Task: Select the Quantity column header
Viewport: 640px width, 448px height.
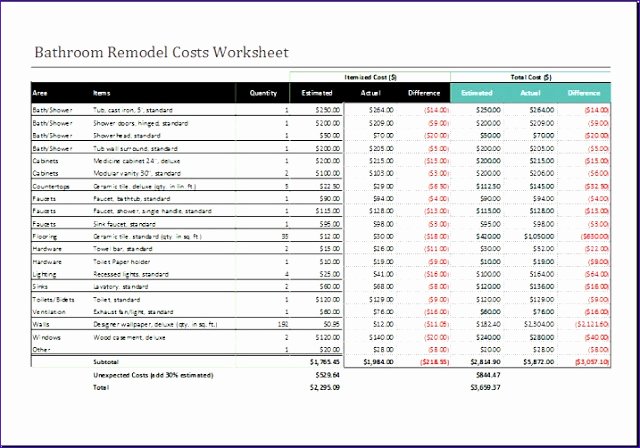Action: (x=263, y=93)
